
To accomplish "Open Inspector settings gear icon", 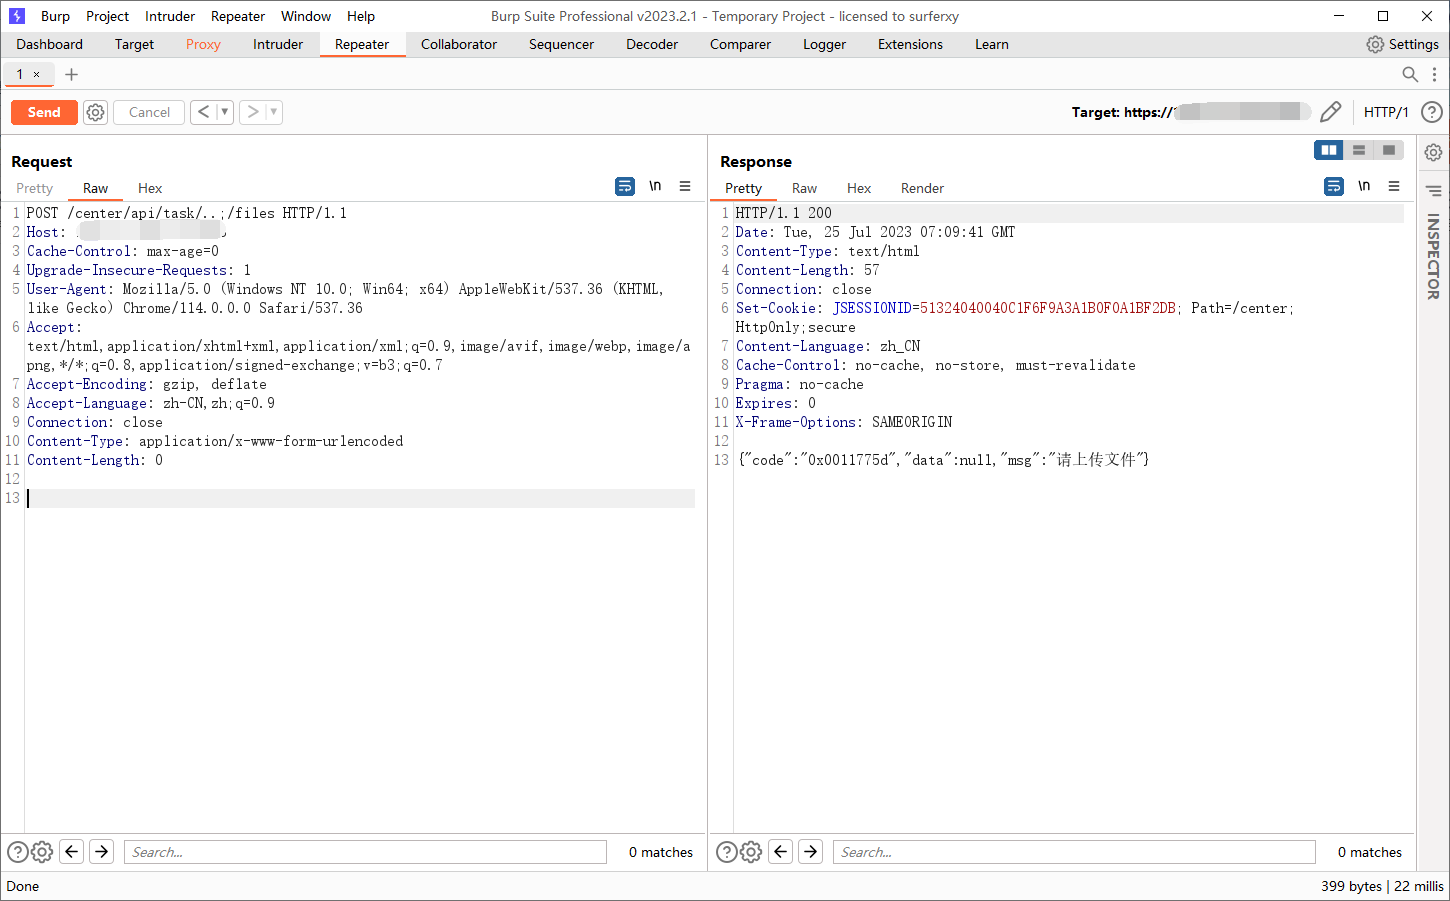I will coord(1433,152).
